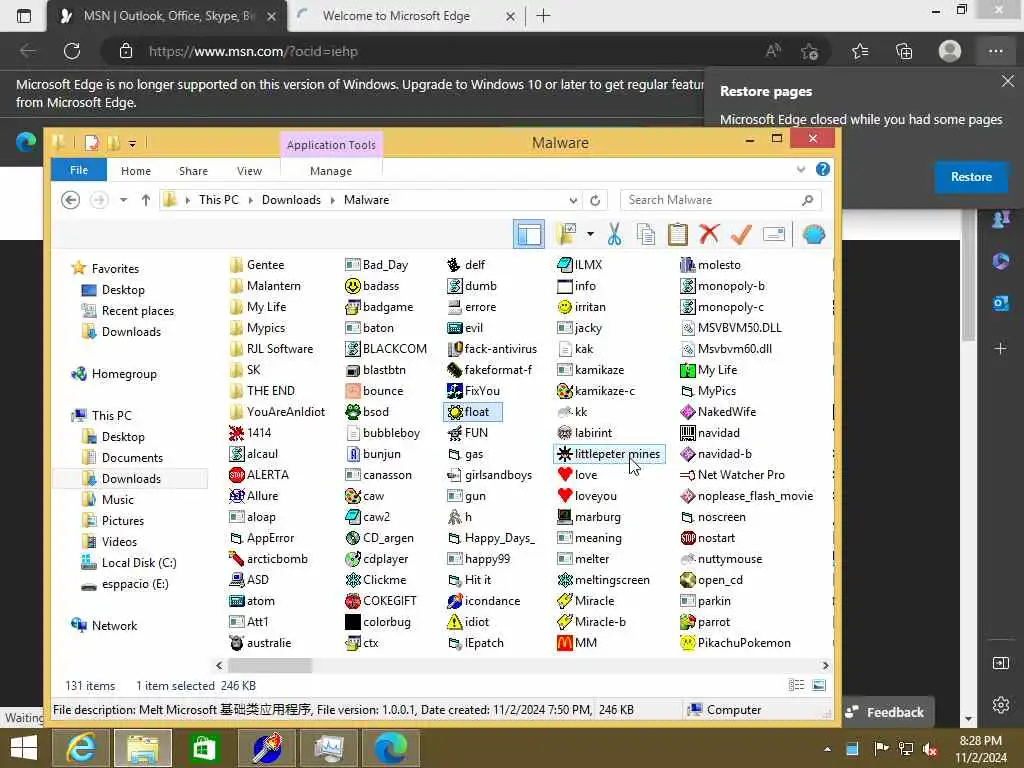Open Windows Store from taskbar
The height and width of the screenshot is (768, 1024).
click(204, 748)
